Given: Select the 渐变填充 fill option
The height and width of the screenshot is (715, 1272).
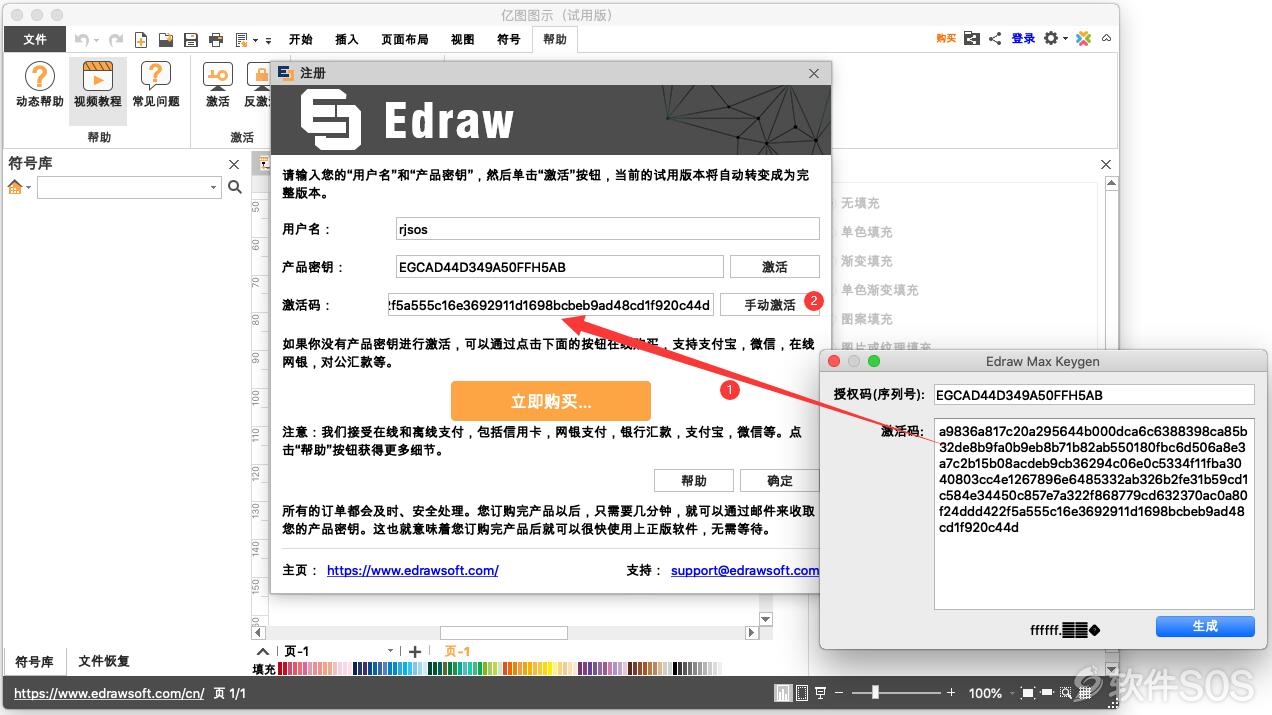Looking at the screenshot, I should point(866,261).
